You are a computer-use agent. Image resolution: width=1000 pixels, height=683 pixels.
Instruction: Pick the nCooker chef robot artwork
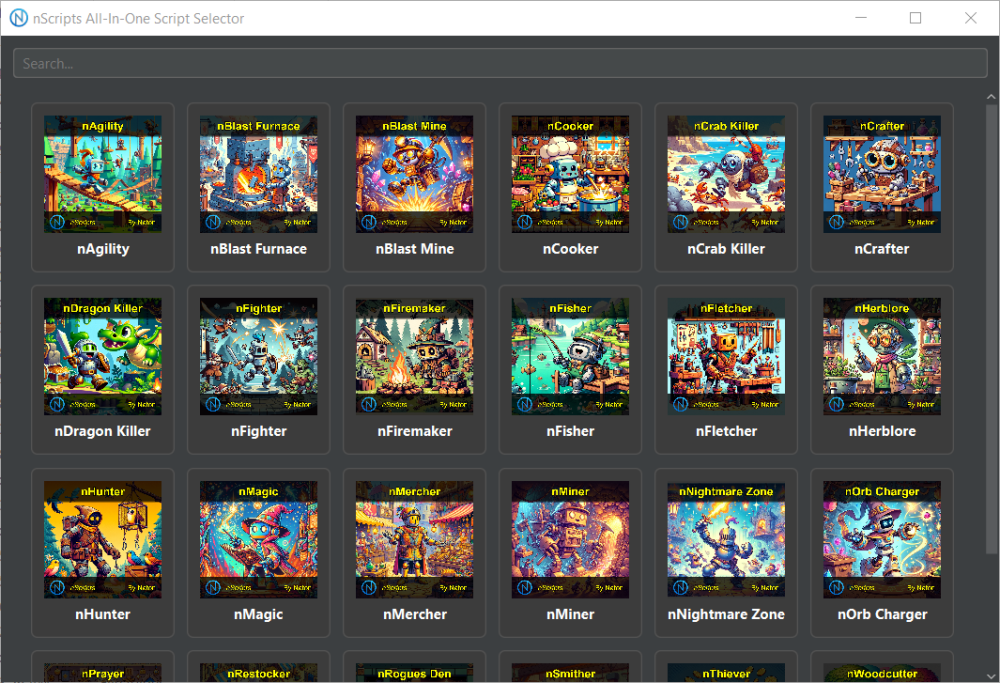[570, 174]
